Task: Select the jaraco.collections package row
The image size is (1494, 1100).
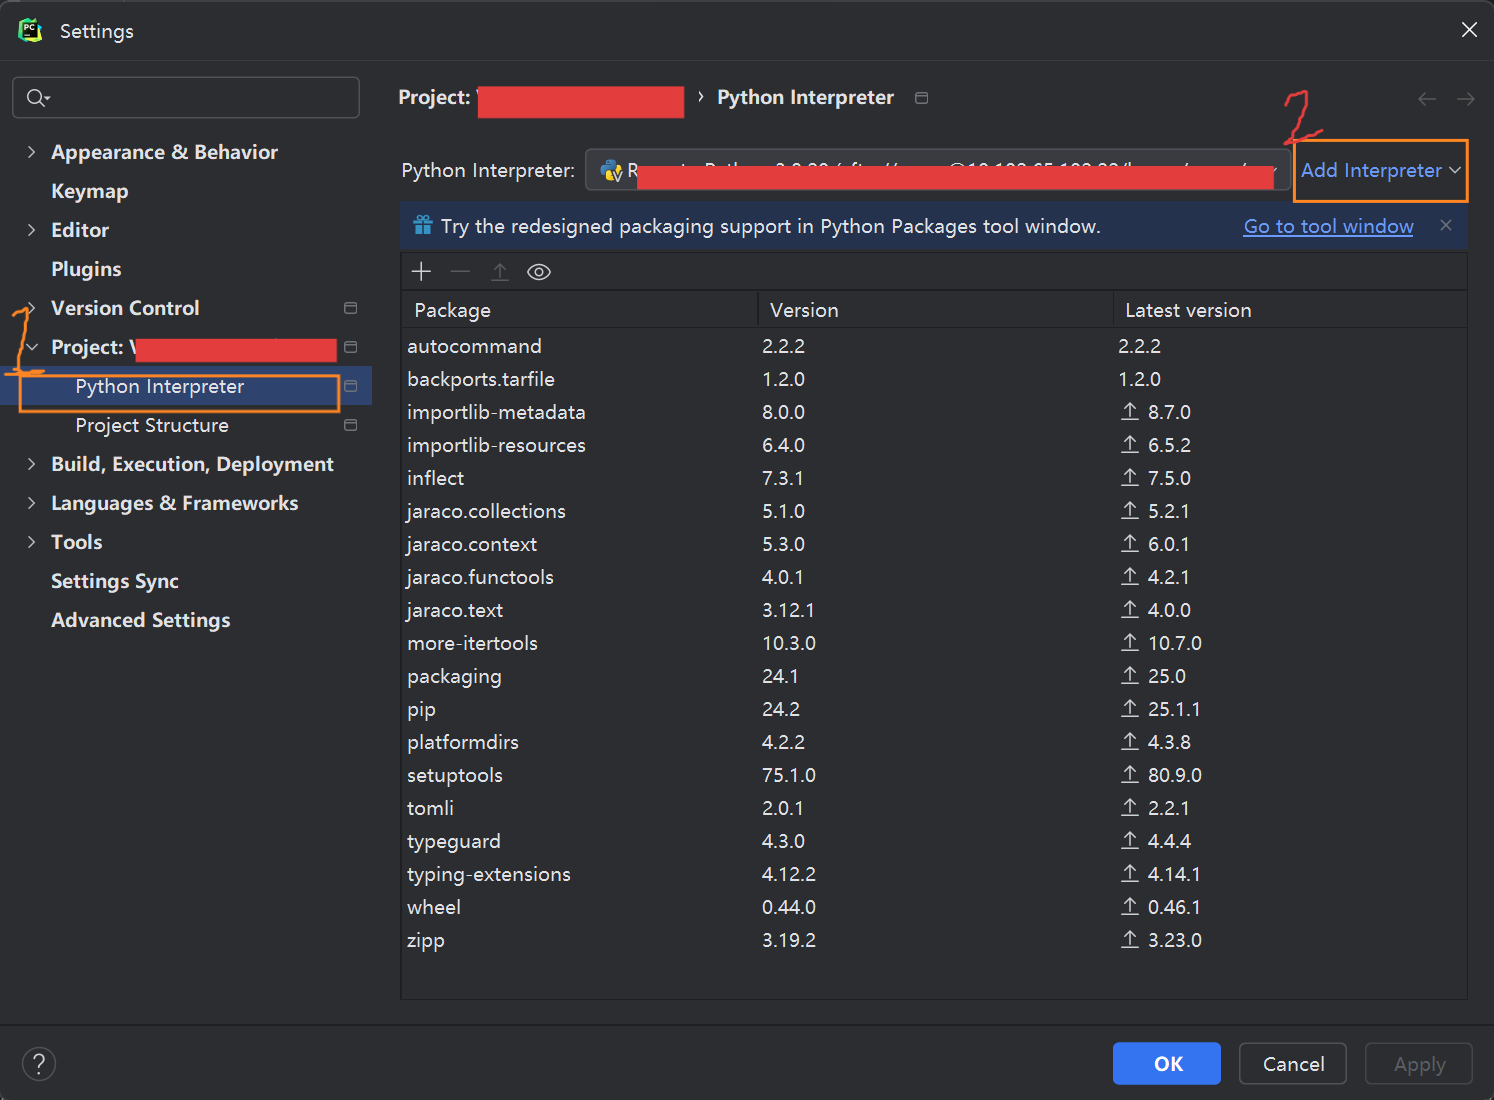Action: (x=934, y=511)
